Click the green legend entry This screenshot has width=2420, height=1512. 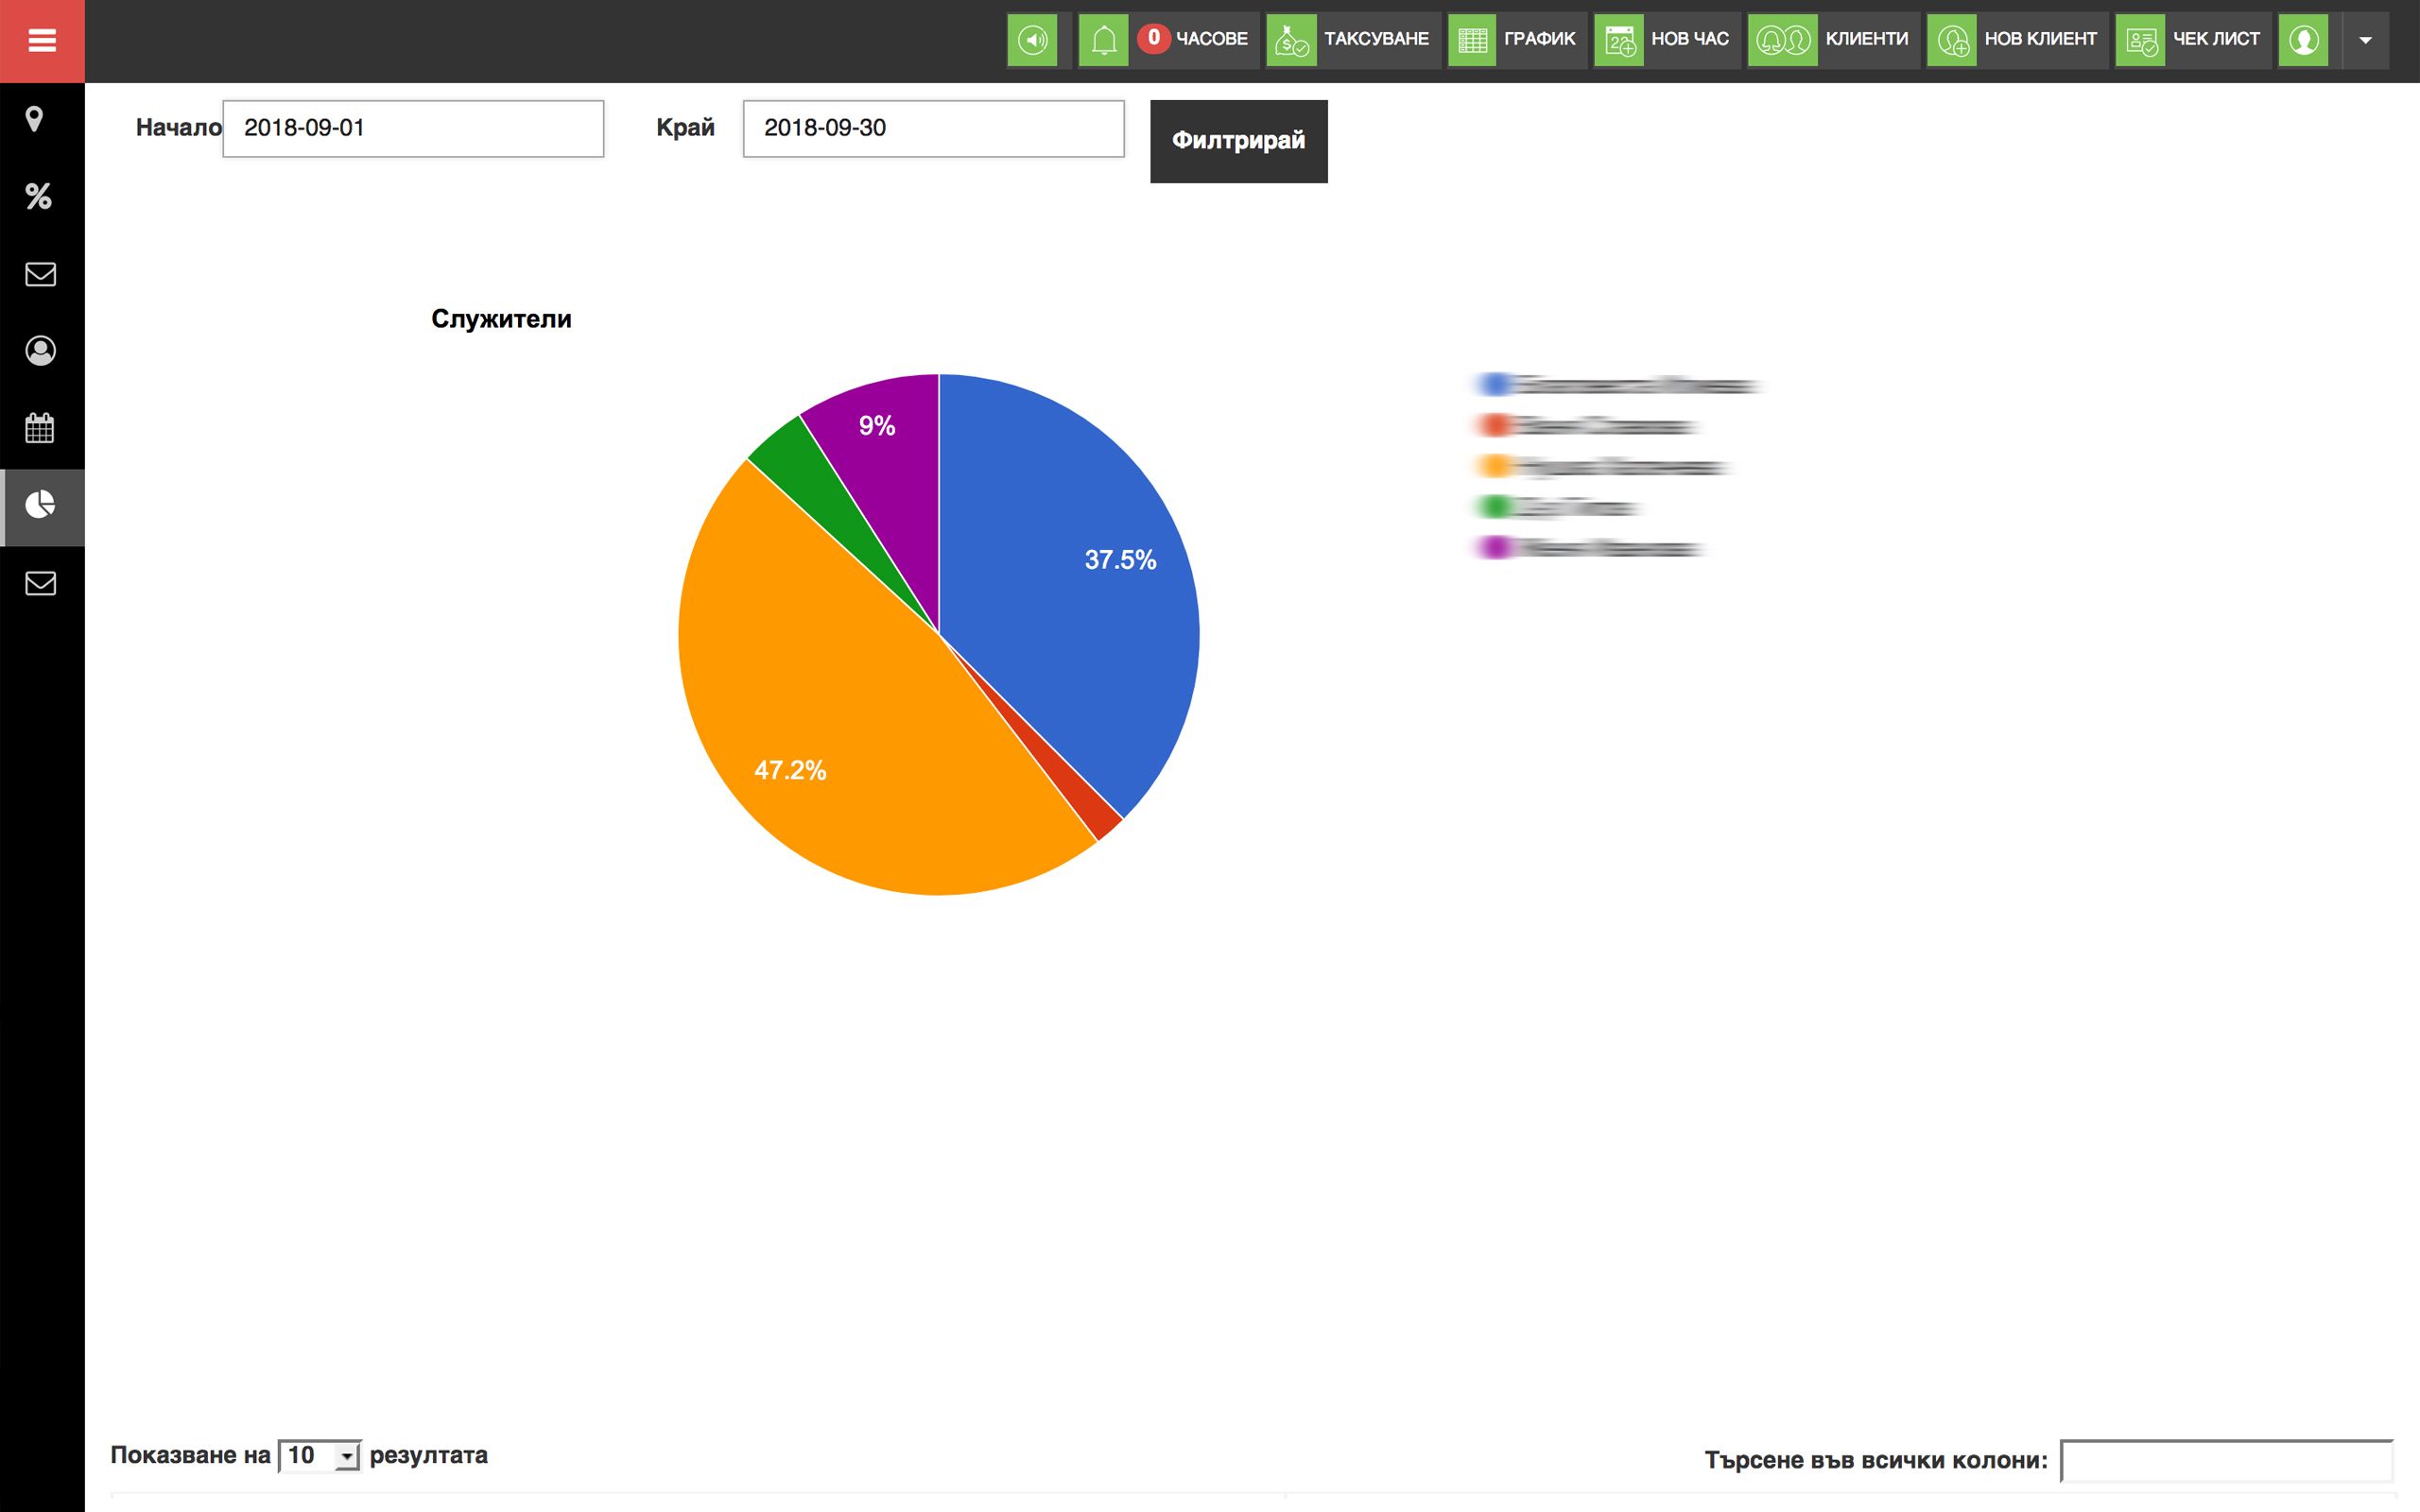point(1558,508)
